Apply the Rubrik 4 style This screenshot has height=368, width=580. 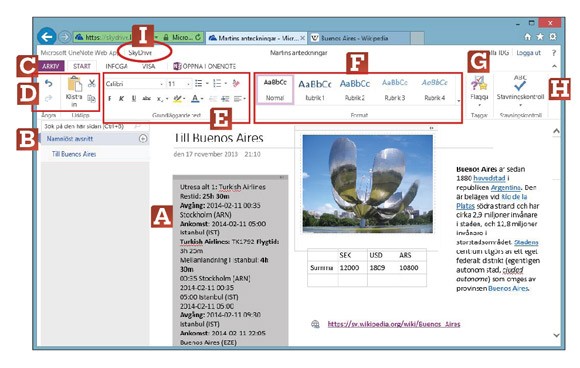[435, 90]
